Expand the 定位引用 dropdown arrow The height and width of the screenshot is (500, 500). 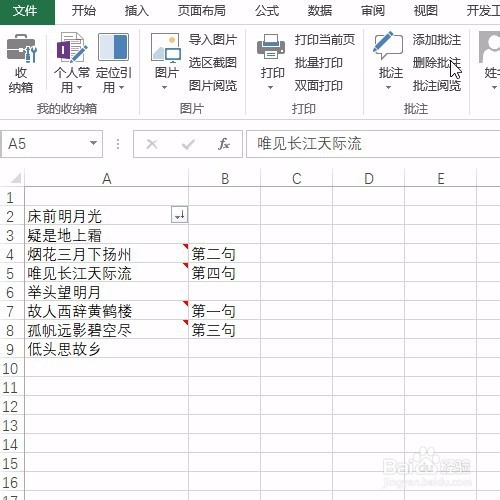click(x=122, y=88)
